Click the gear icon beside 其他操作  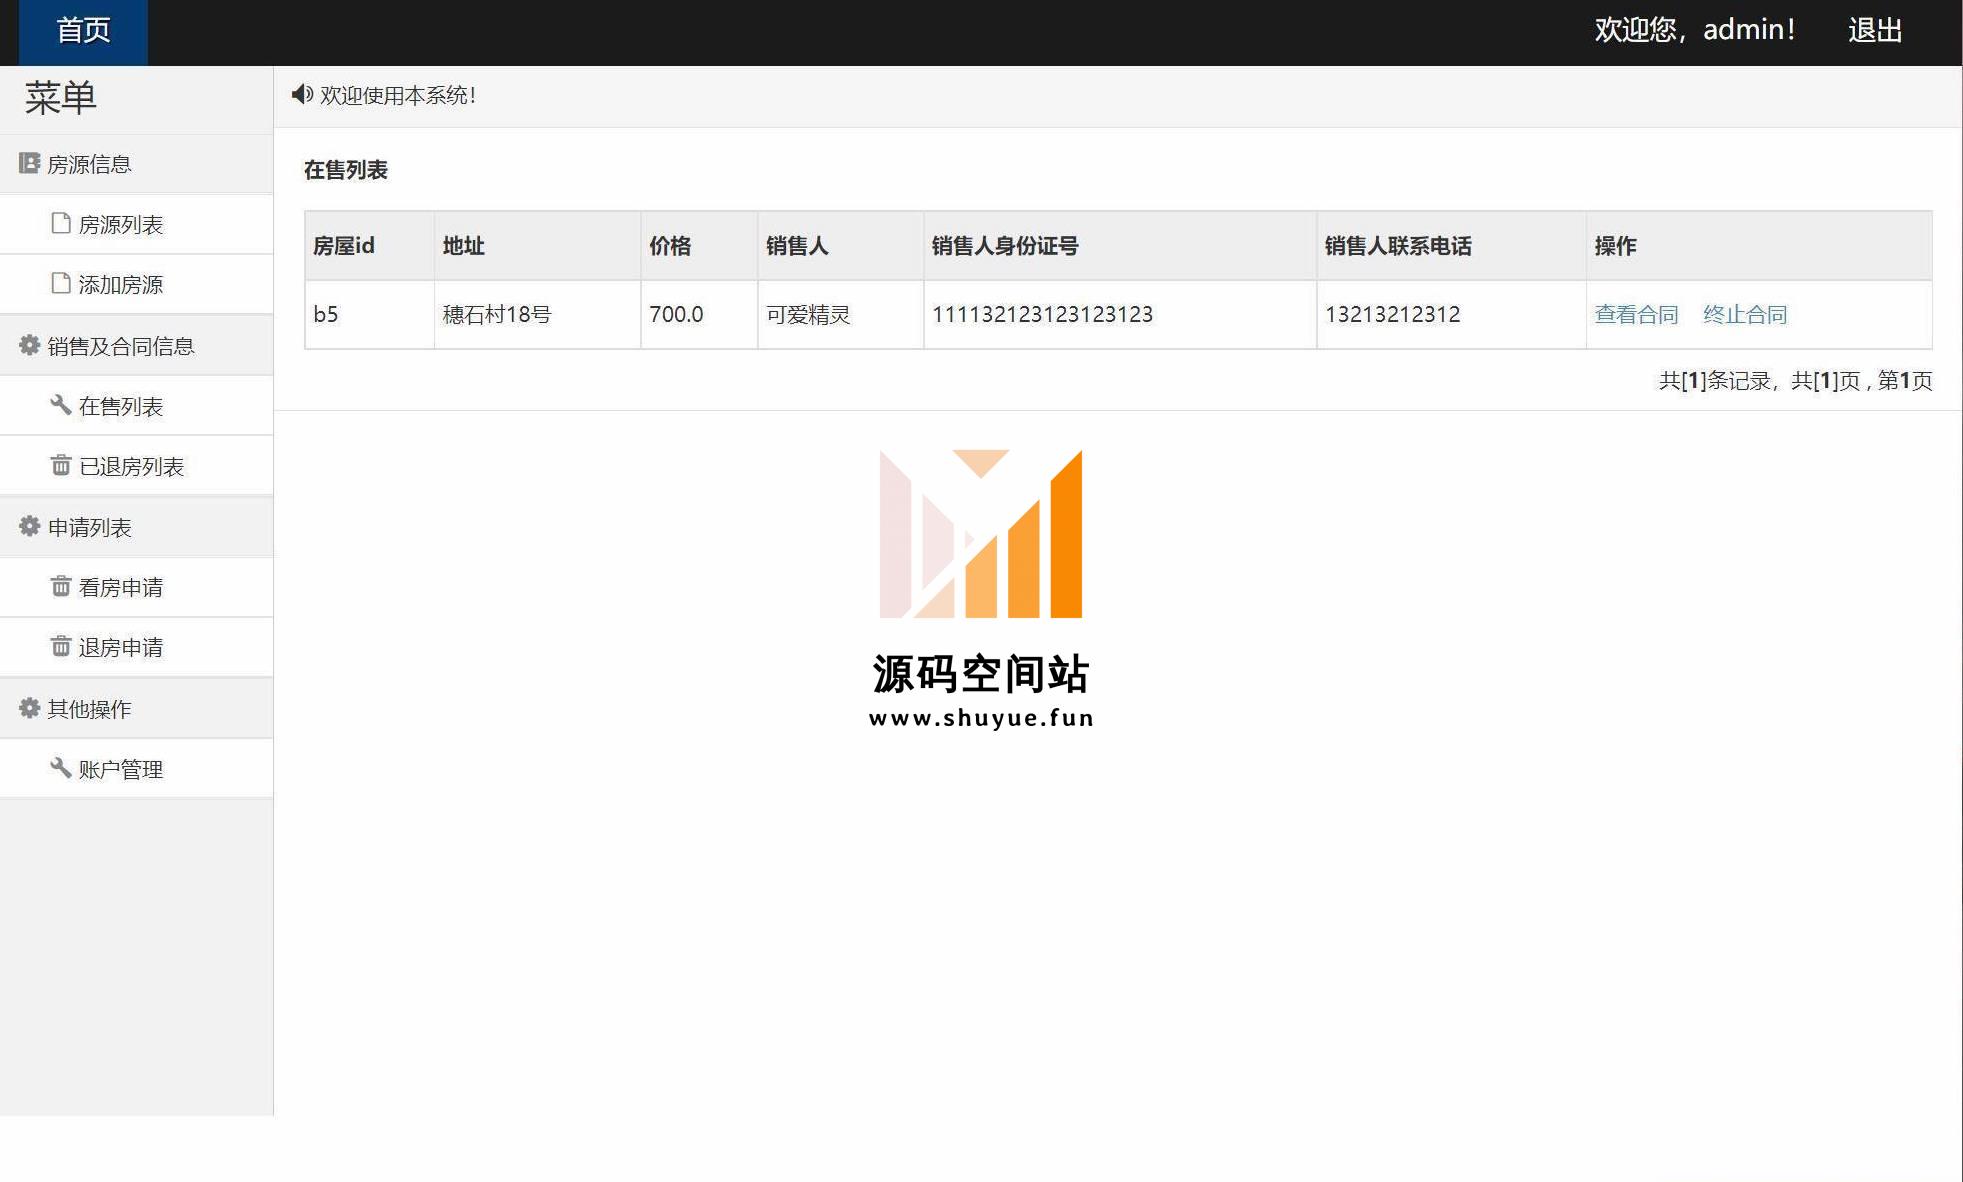coord(29,708)
